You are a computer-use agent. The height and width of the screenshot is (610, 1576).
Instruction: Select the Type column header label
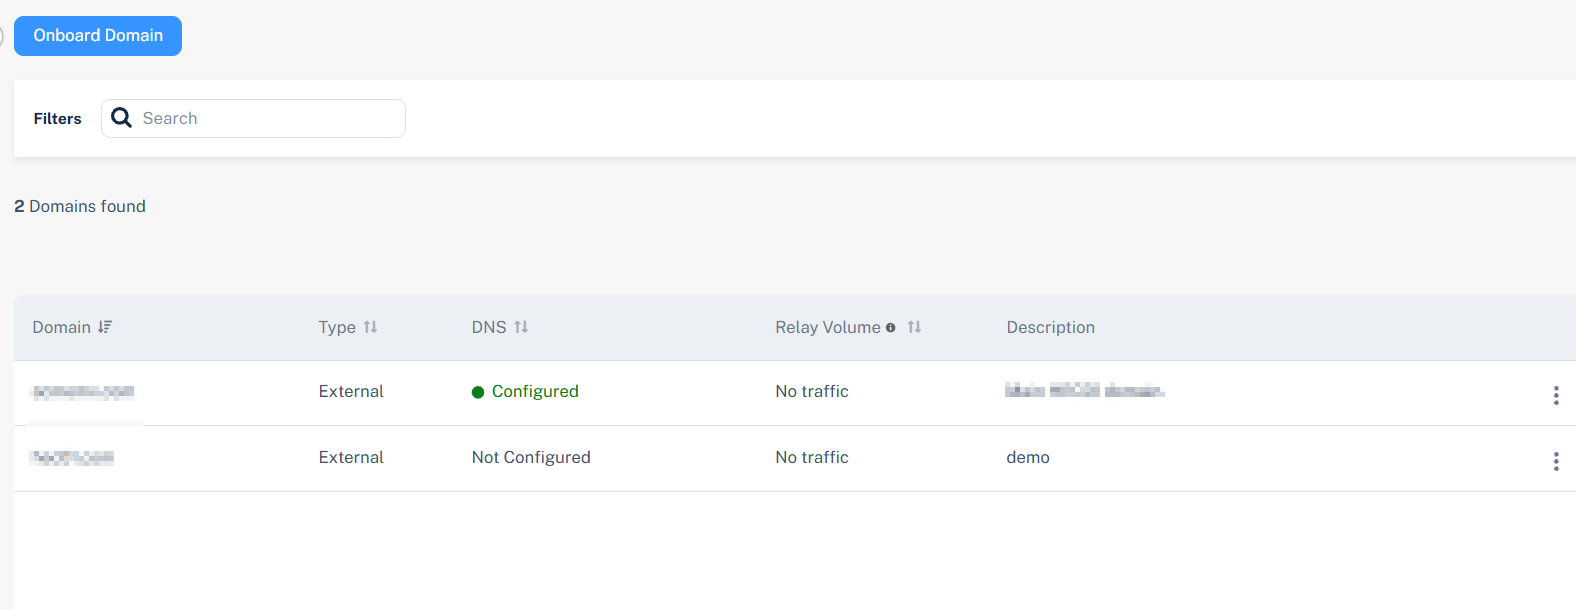[337, 327]
